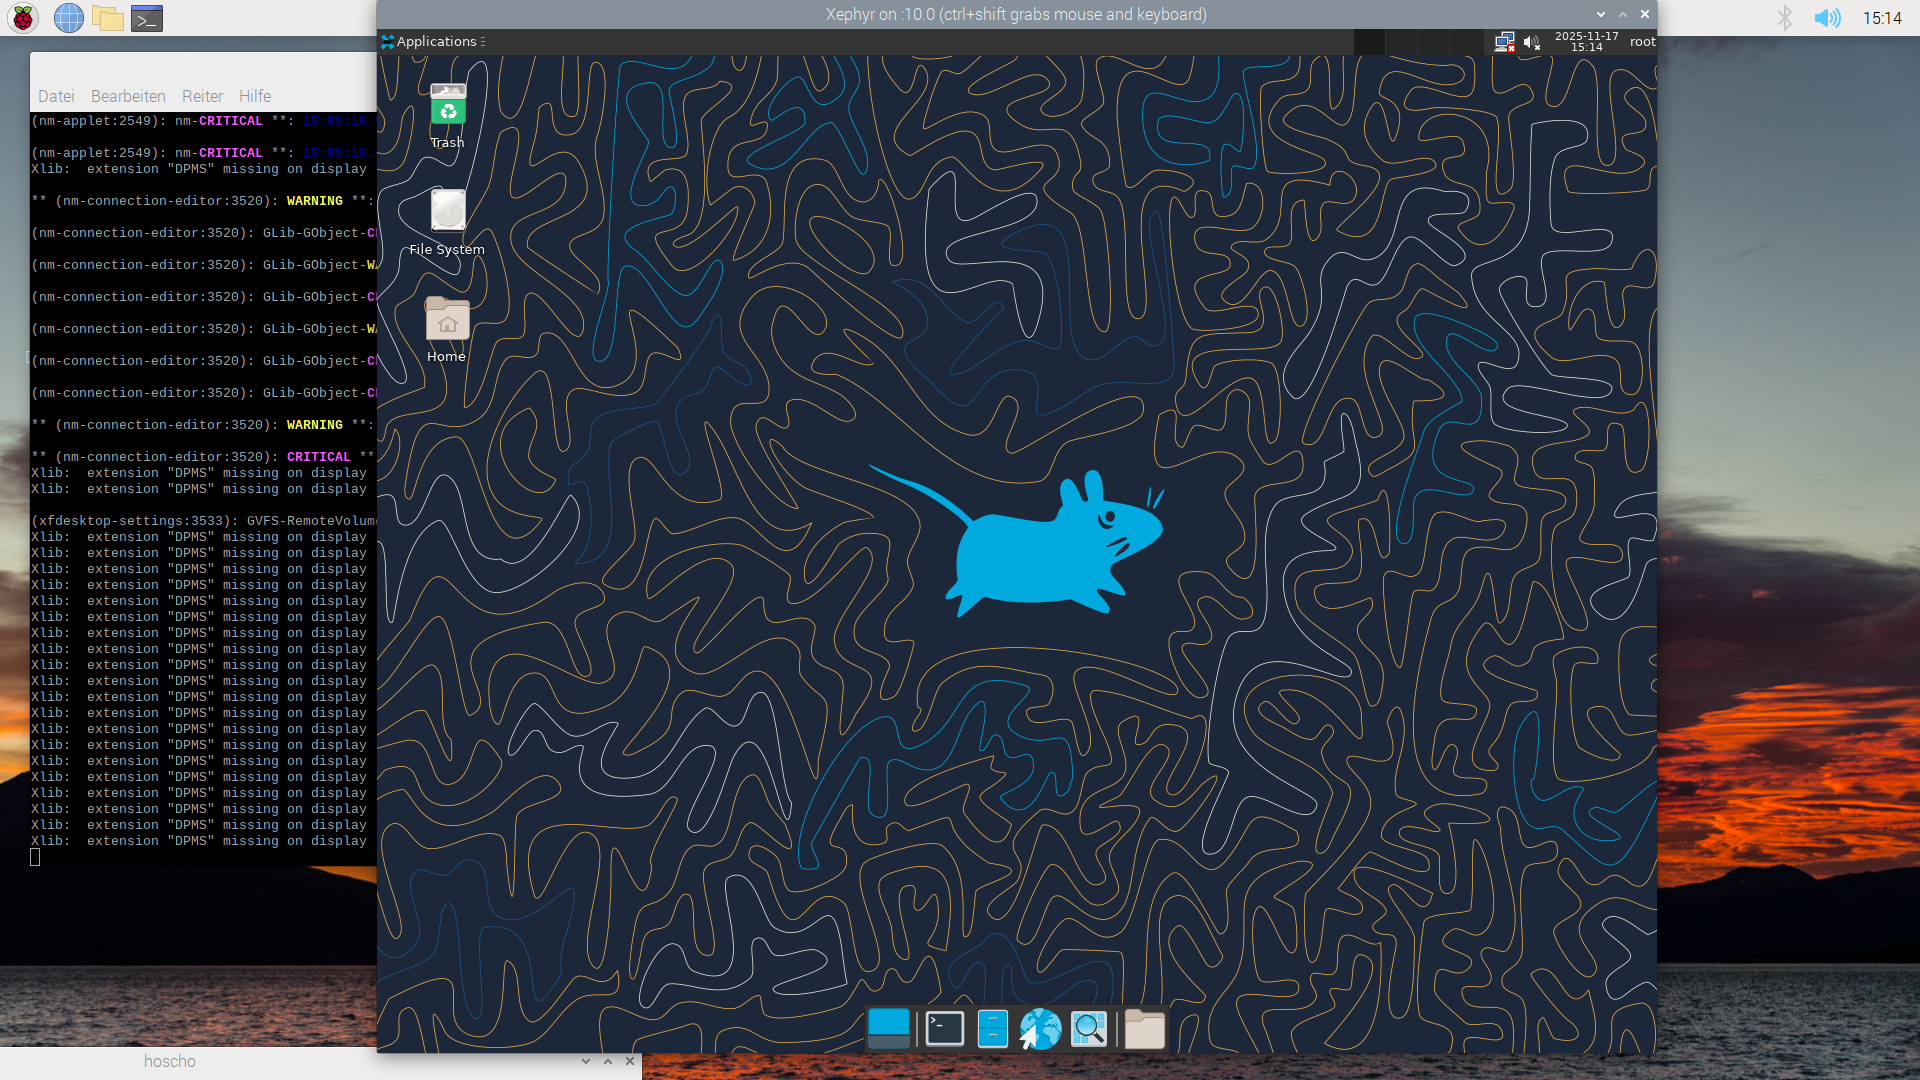Open the root user menu
Screen dimensions: 1920x1080
1642,42
